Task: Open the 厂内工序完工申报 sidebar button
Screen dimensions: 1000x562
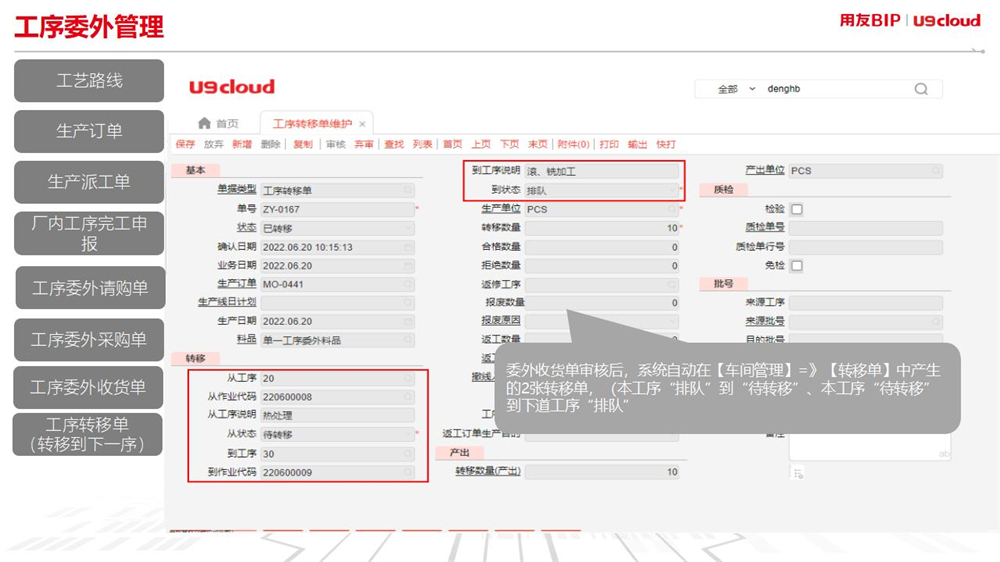Action: pos(89,233)
